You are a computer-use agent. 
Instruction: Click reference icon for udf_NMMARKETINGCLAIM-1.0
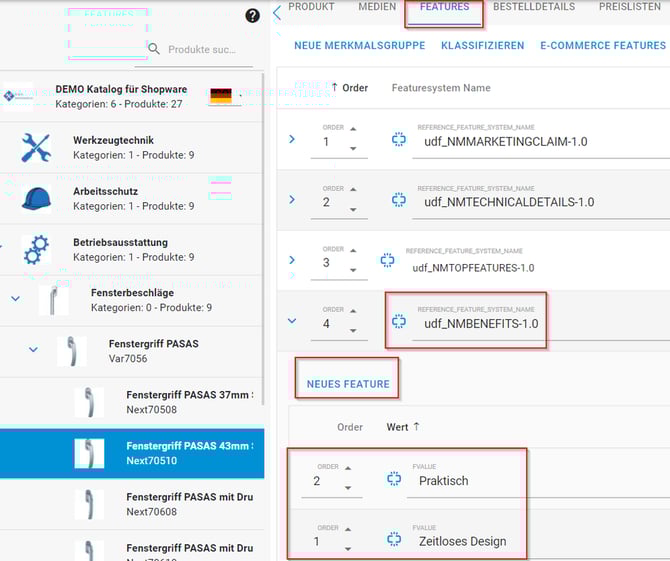pos(399,139)
